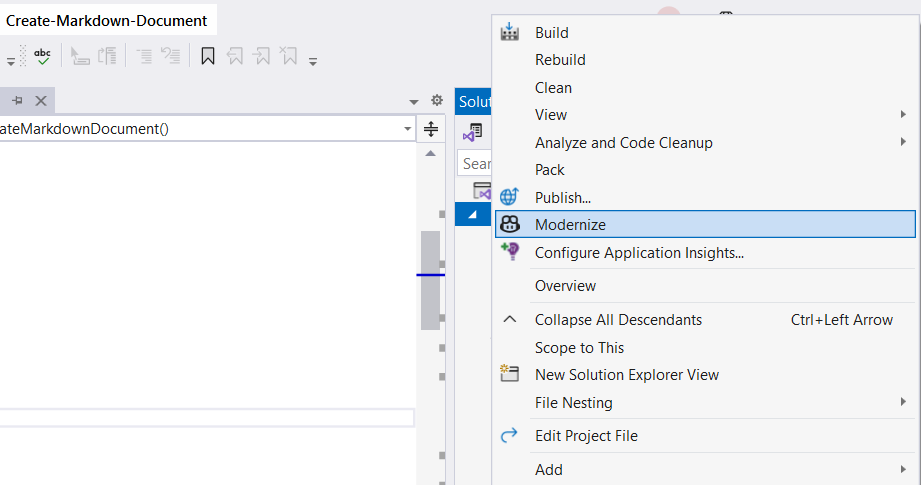921x485 pixels.
Task: Open Configure Application Insights...
Action: click(705, 252)
